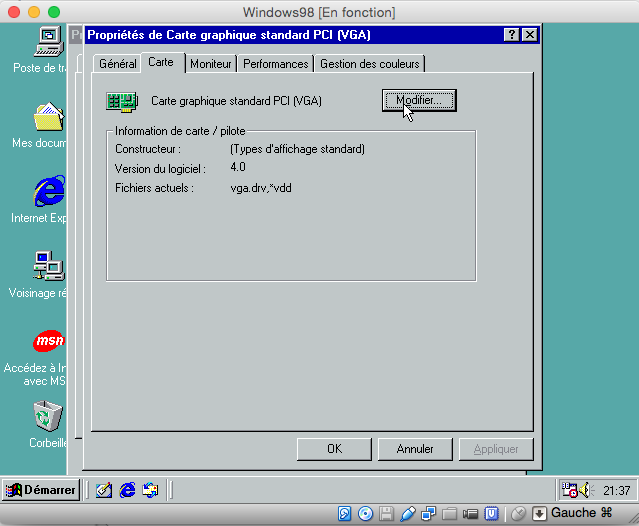Click the VirtualBox video capture status icon
Screen dimensions: 639x526
[470, 514]
